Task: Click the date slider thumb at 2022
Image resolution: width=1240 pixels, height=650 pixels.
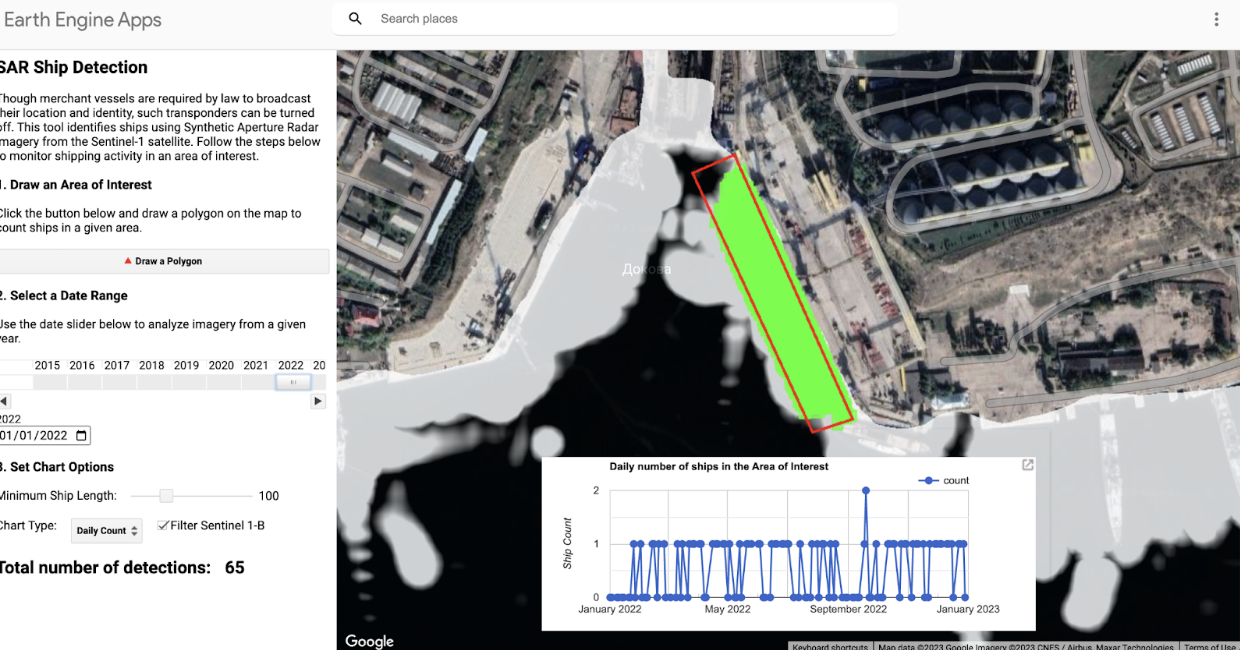Action: coord(293,382)
